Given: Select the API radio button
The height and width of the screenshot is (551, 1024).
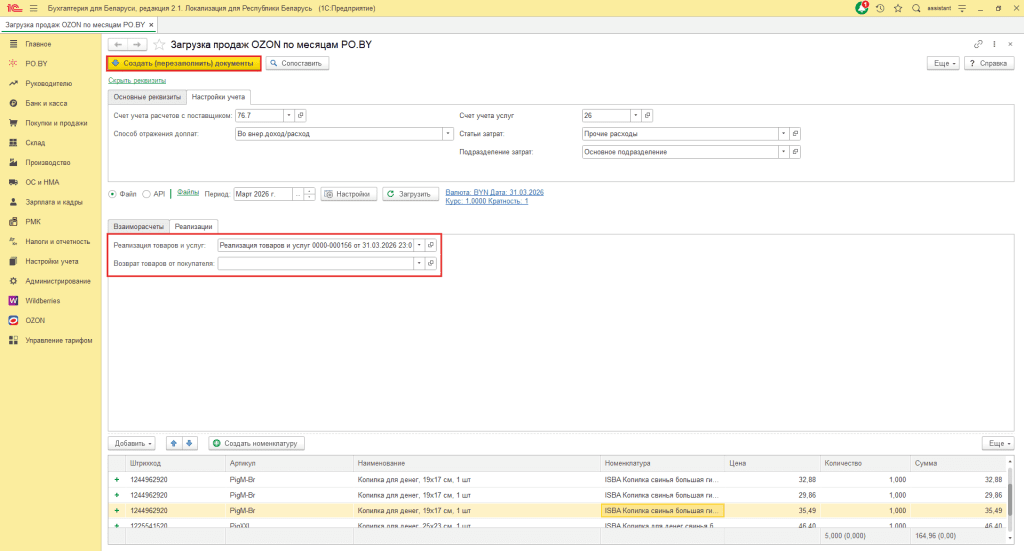Looking at the screenshot, I should click(146, 194).
